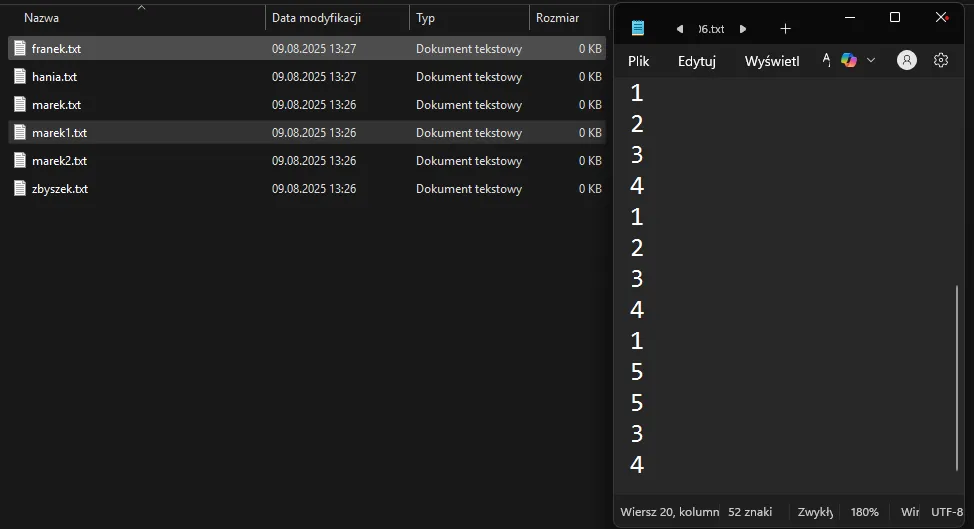Screen dimensions: 974x529
Task: Expand the Copilot dropdown chevron
Action: pyautogui.click(x=870, y=61)
